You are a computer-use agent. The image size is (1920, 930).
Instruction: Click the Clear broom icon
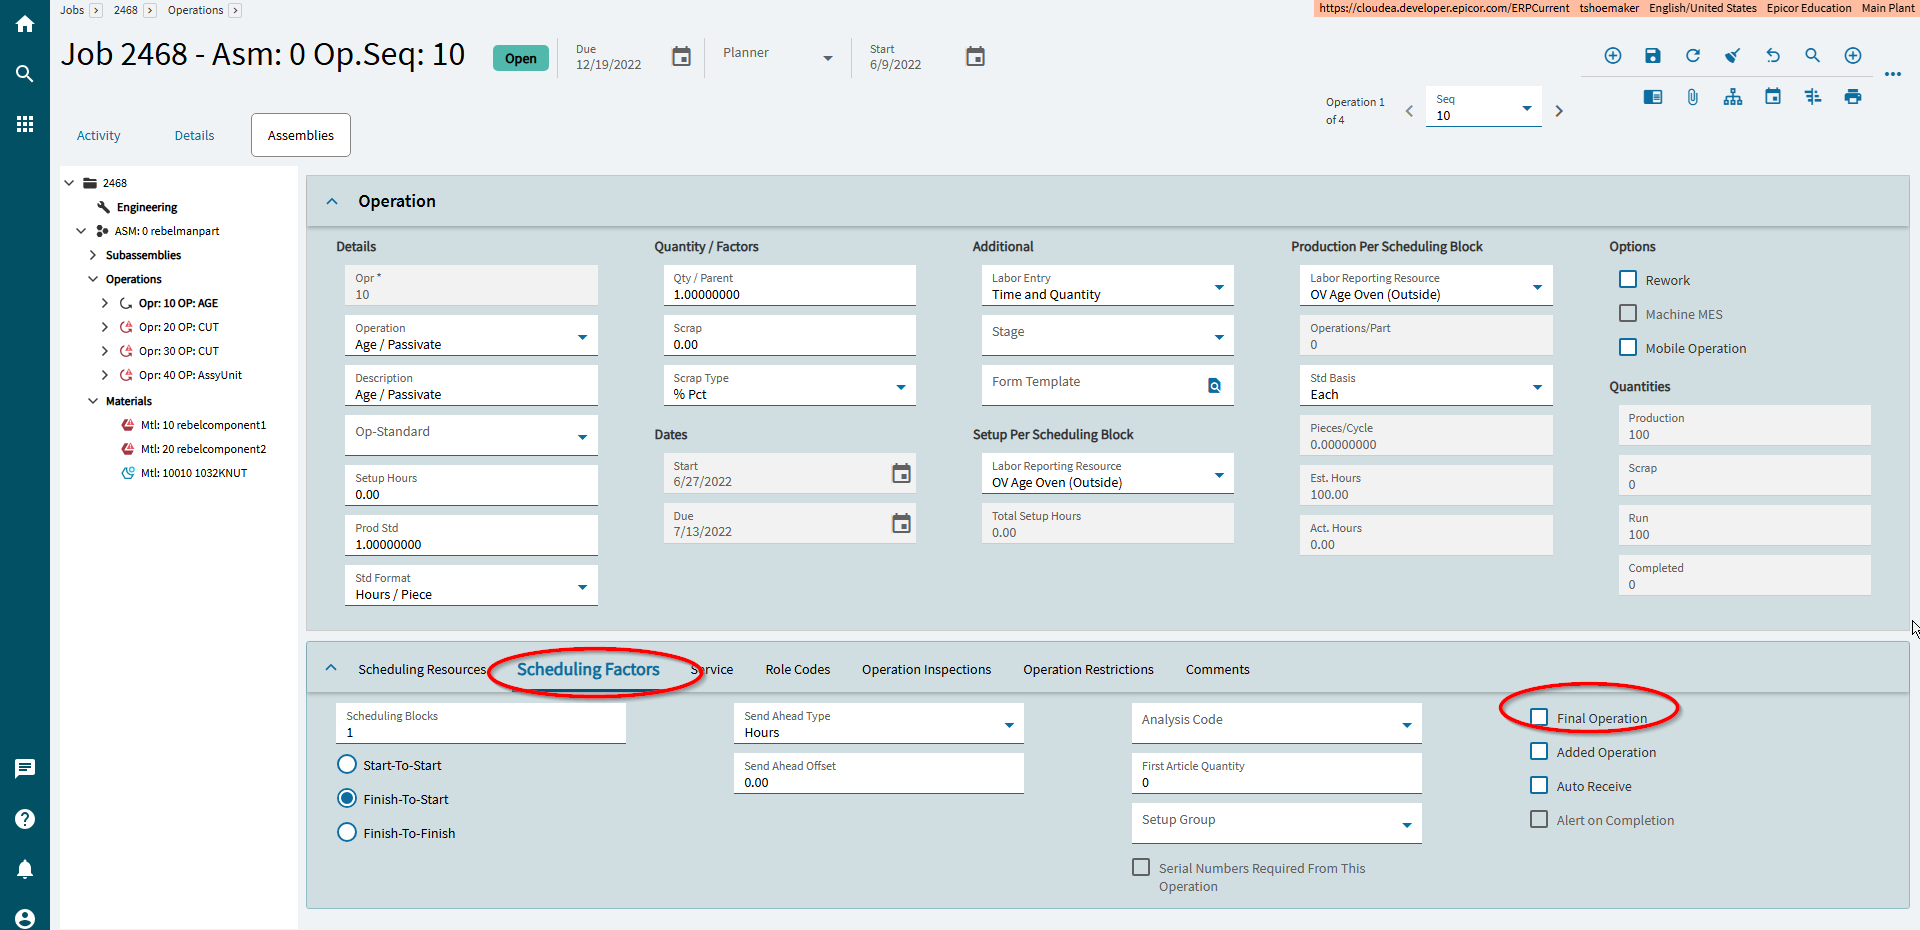pos(1732,56)
